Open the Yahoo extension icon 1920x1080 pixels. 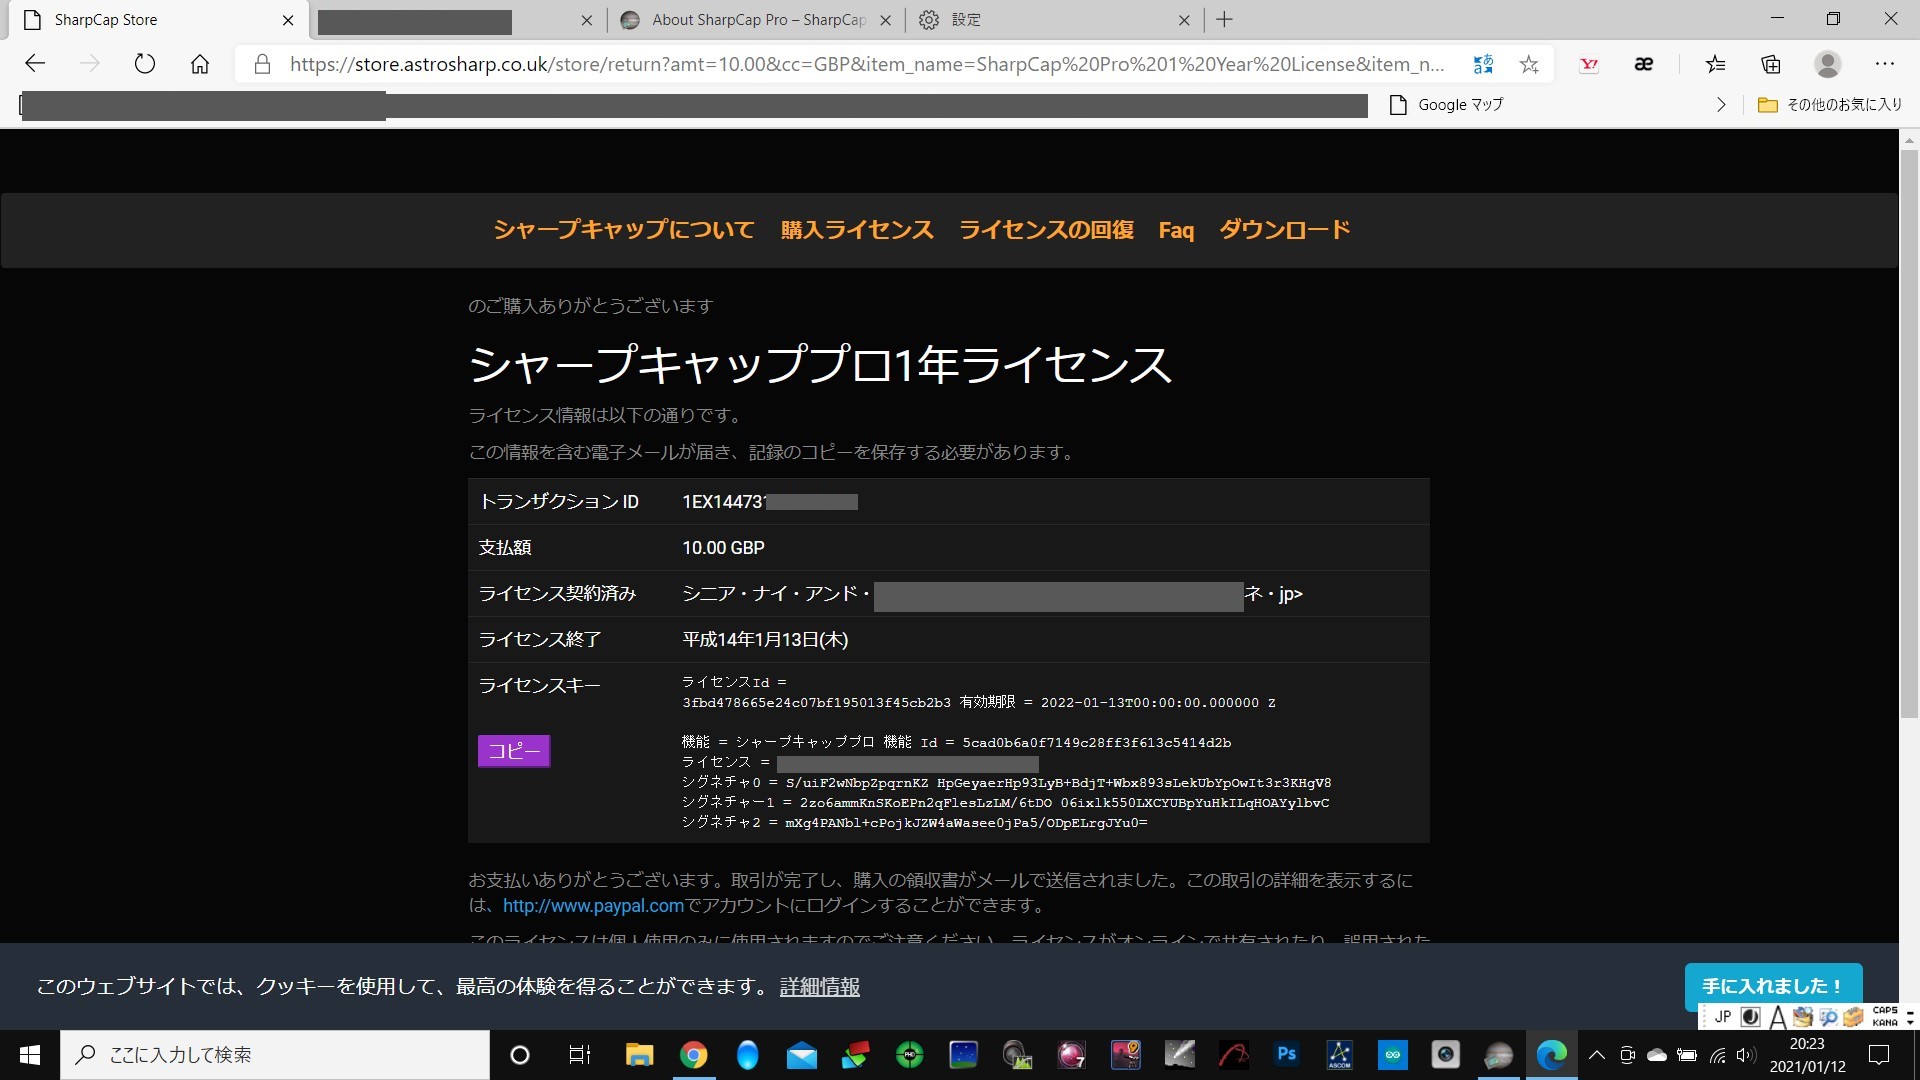[x=1588, y=64]
